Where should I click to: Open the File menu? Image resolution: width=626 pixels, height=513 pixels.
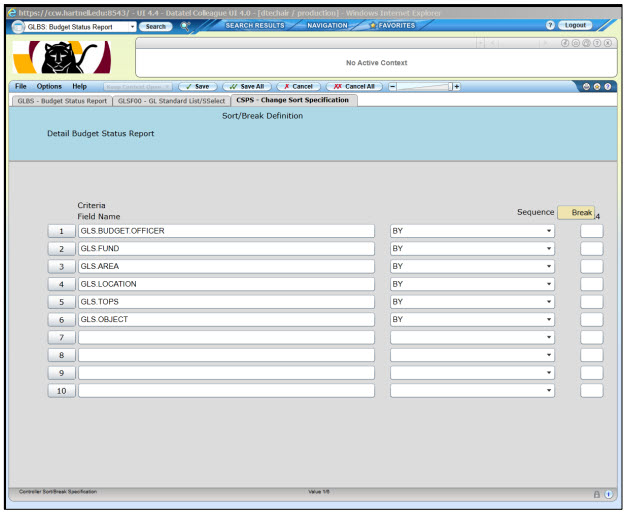[21, 87]
